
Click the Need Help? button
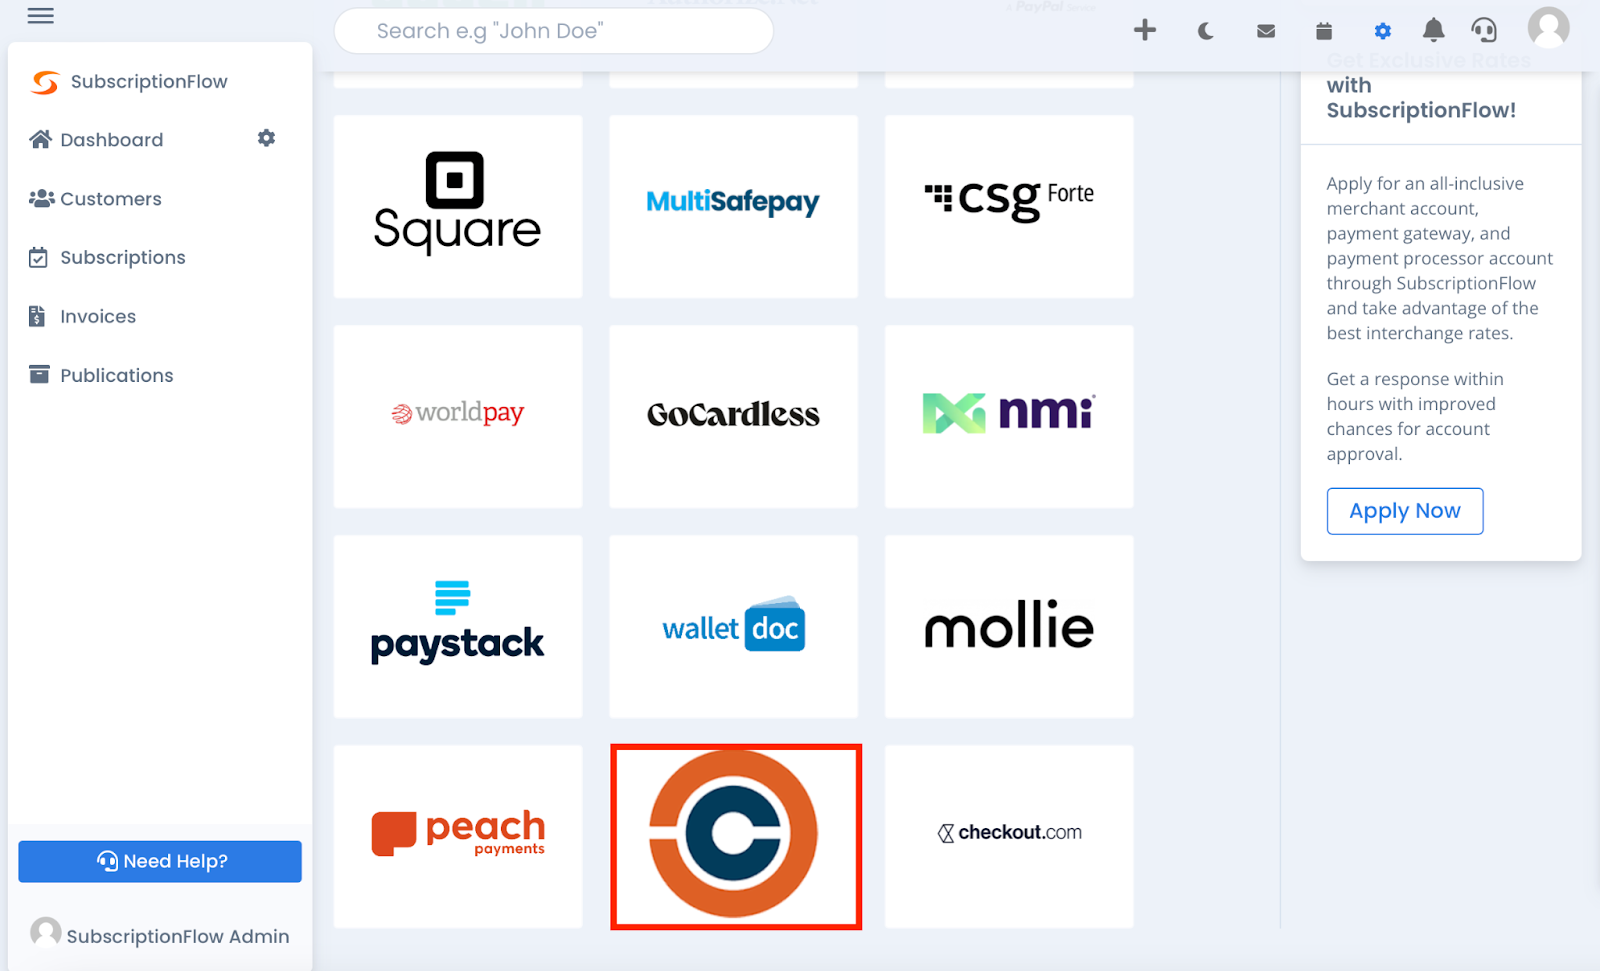160,861
